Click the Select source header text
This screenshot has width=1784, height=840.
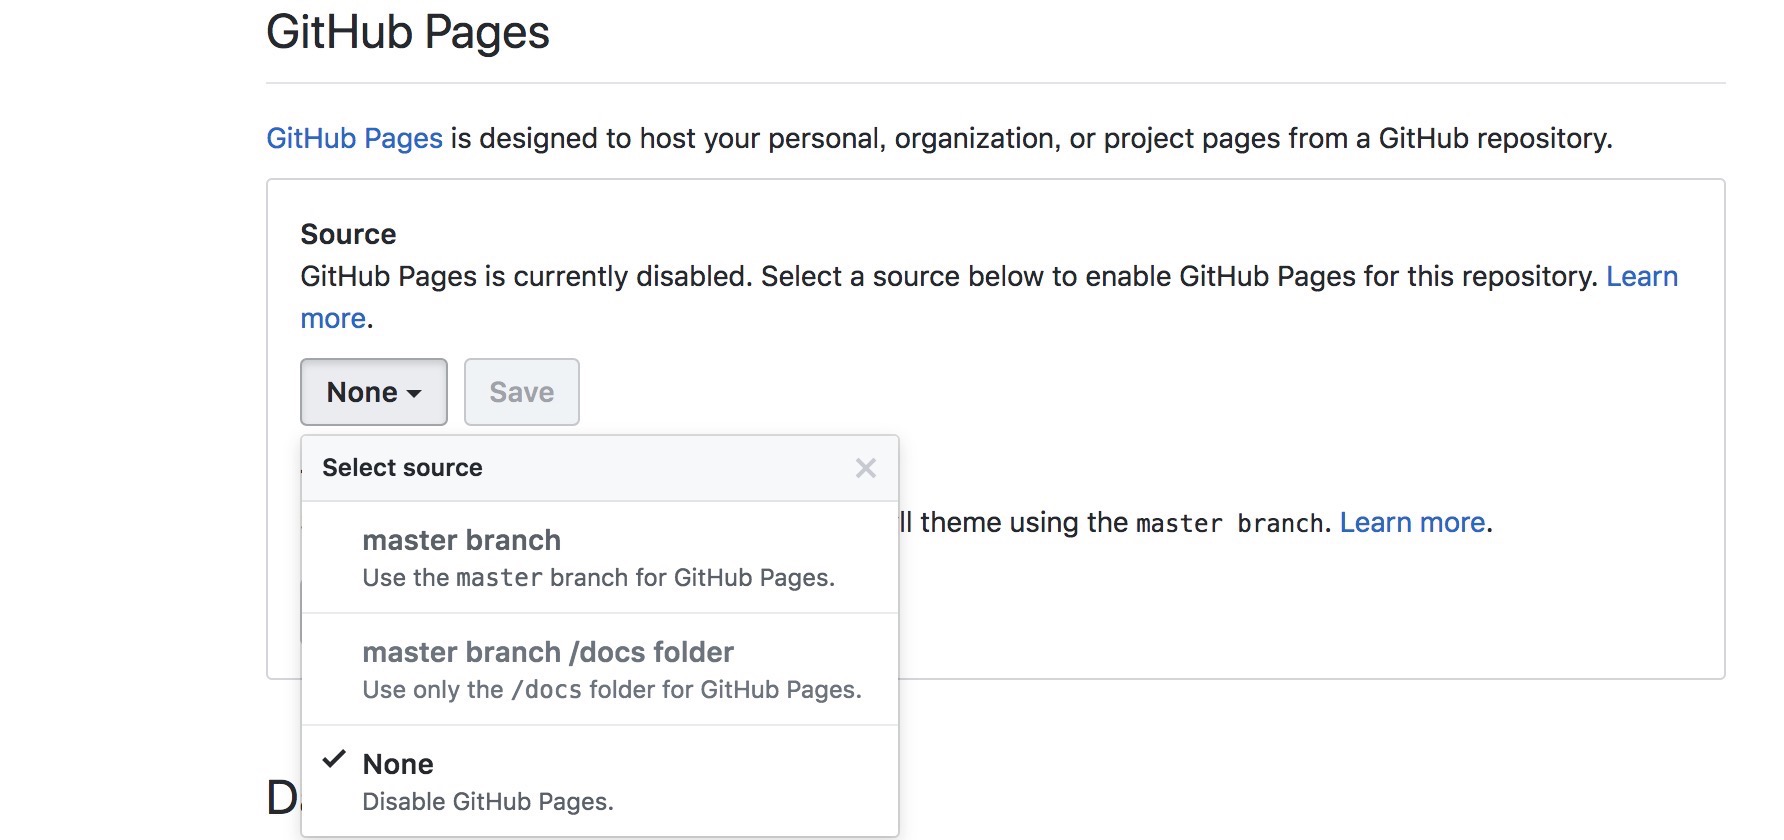pos(402,468)
